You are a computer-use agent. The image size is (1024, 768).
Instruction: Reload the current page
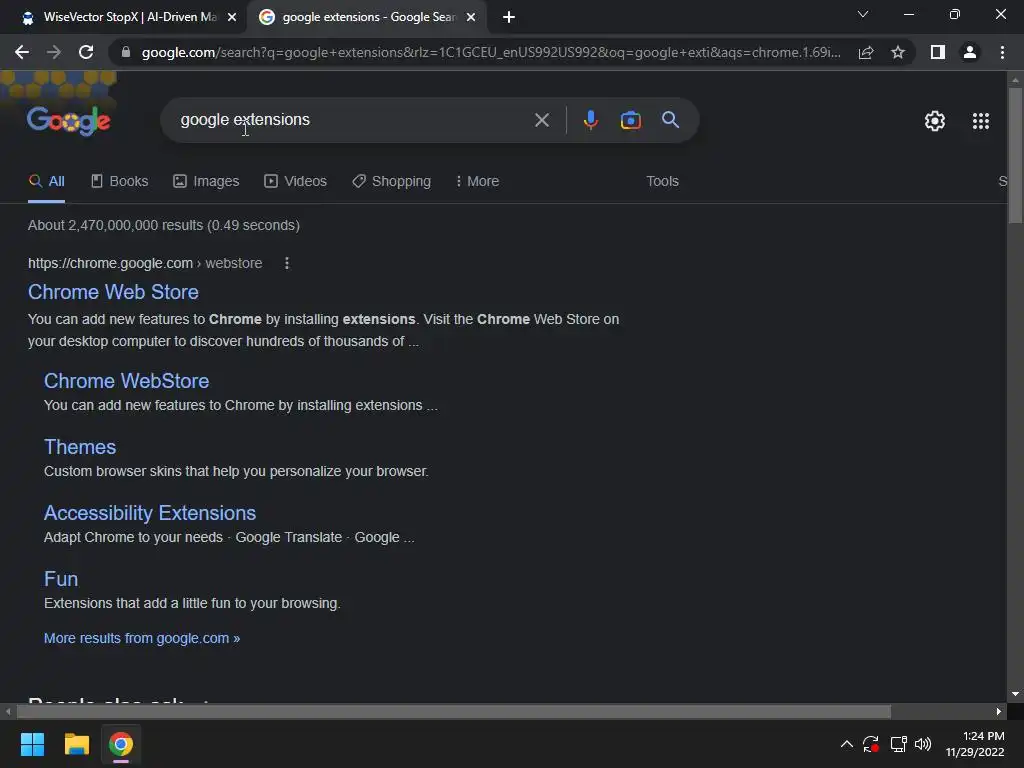click(x=86, y=52)
